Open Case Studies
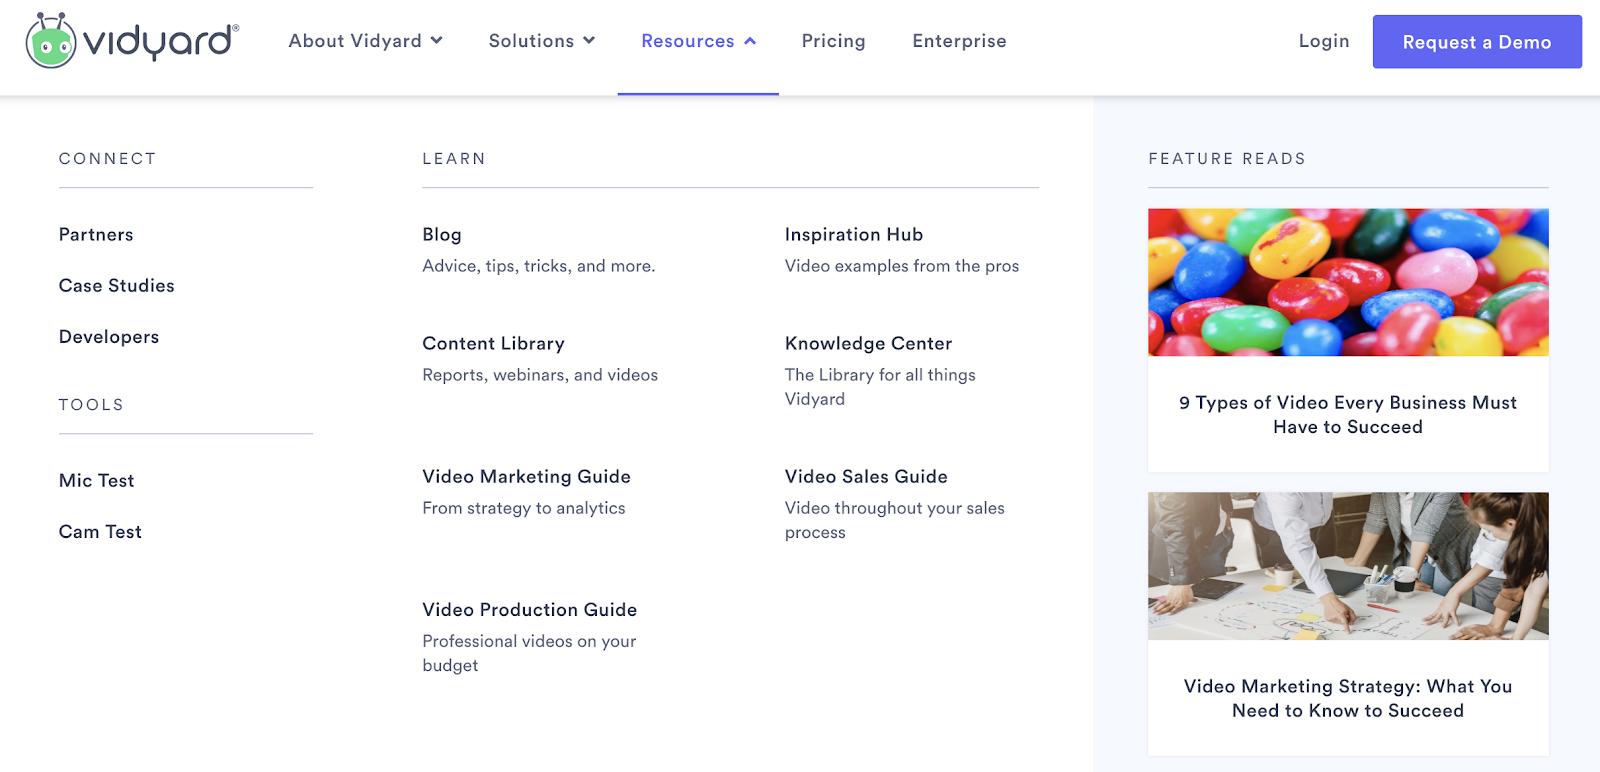1600x772 pixels. point(116,286)
